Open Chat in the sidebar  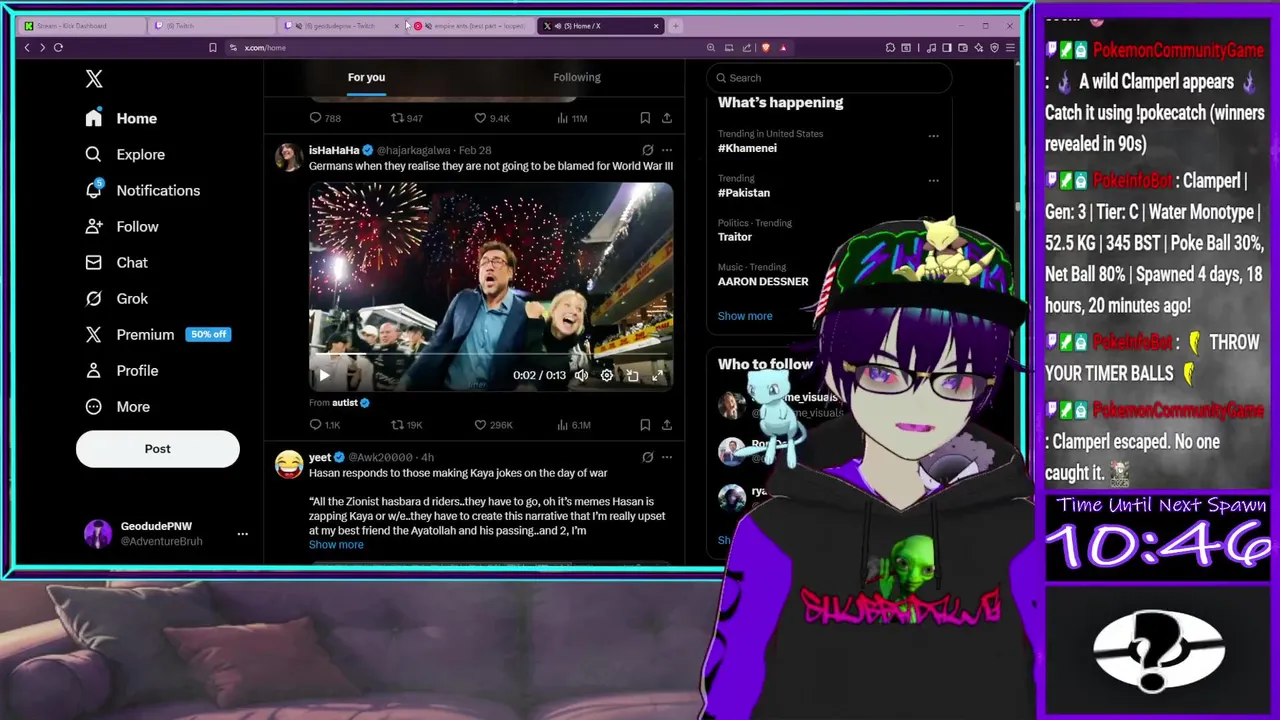point(116,262)
